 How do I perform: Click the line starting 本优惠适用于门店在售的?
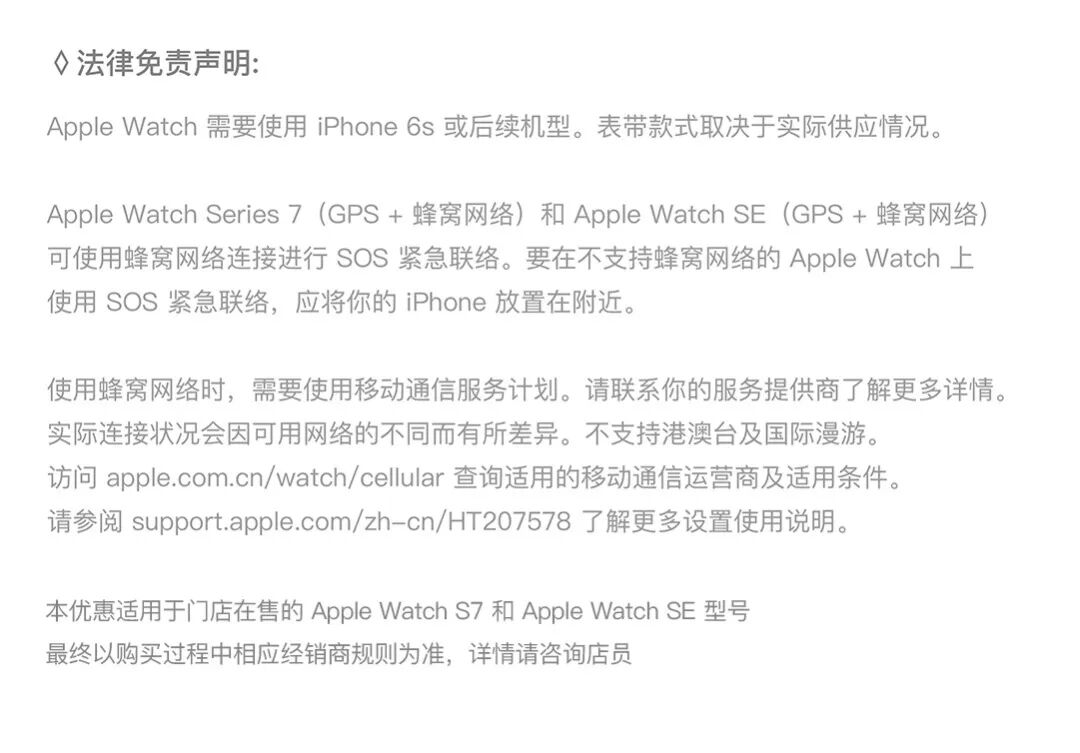(x=398, y=611)
